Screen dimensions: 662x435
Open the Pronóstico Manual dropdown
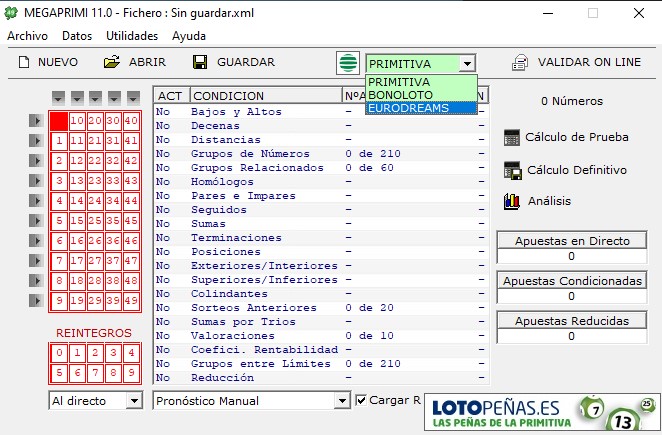click(x=342, y=400)
